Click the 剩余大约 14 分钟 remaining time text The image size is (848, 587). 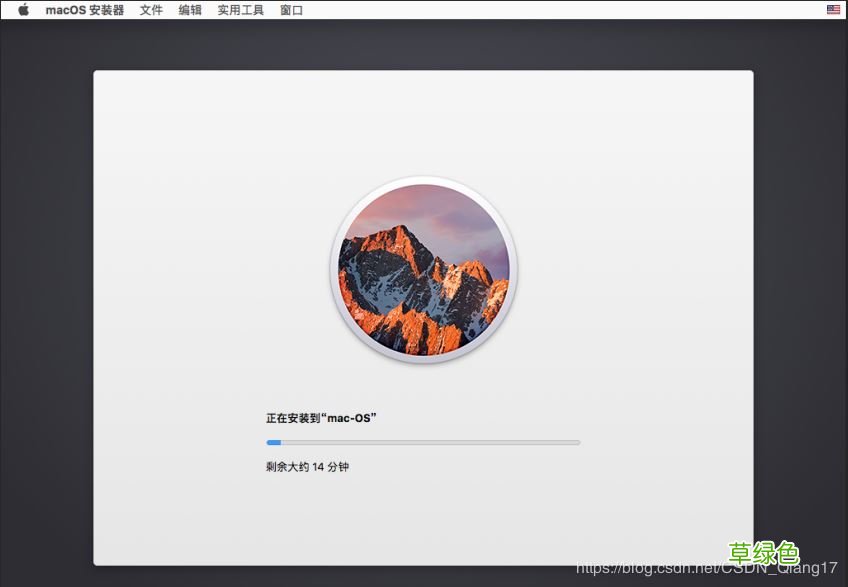307,466
